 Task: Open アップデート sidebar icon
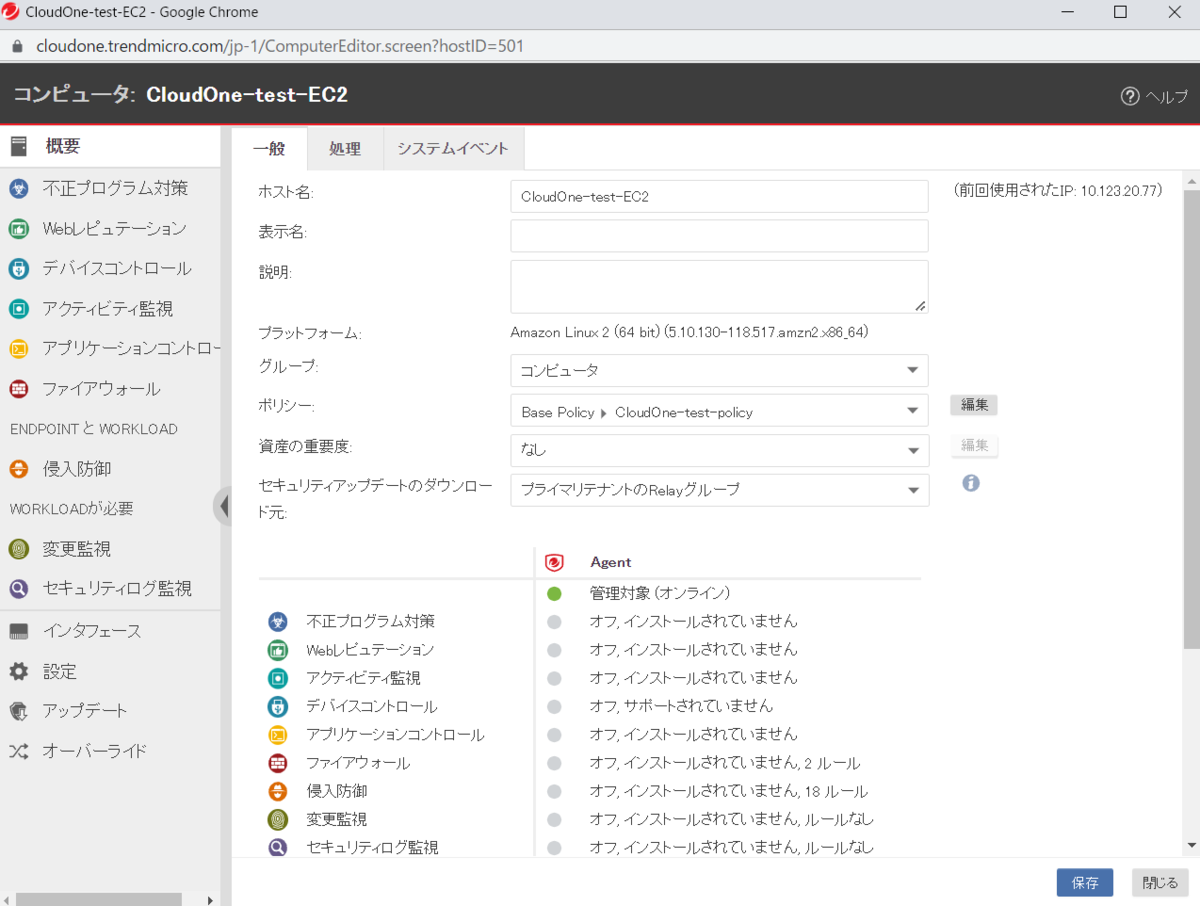click(18, 711)
